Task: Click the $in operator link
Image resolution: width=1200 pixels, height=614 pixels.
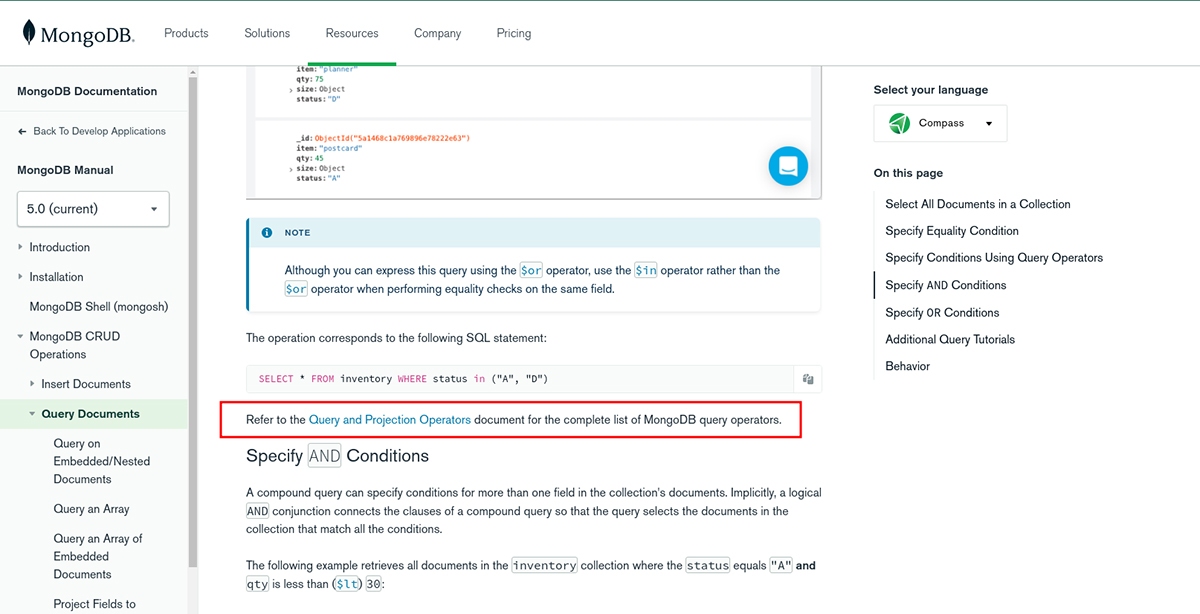Action: tap(645, 271)
